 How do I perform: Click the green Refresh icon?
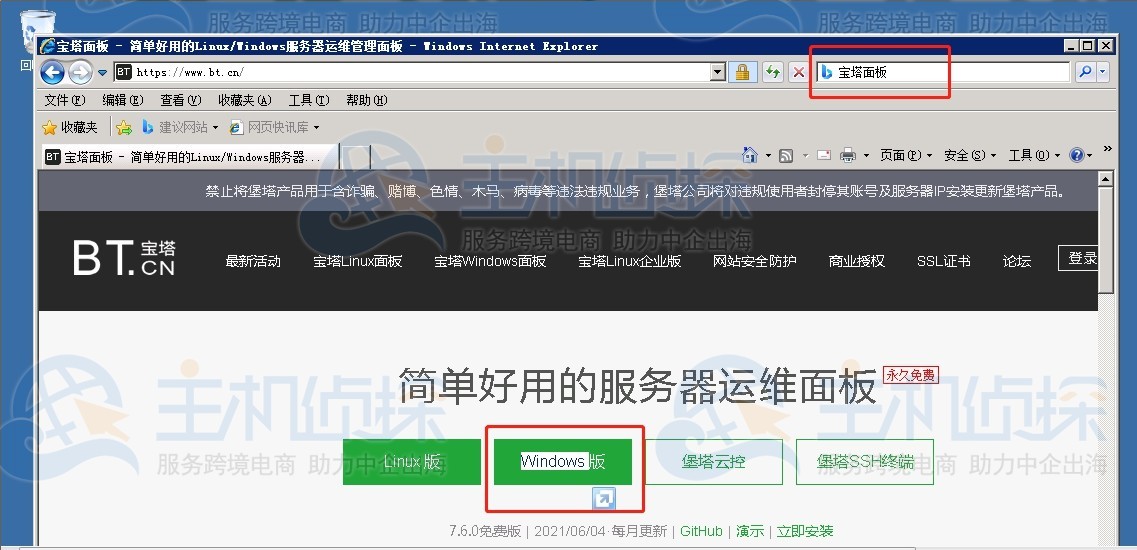772,72
